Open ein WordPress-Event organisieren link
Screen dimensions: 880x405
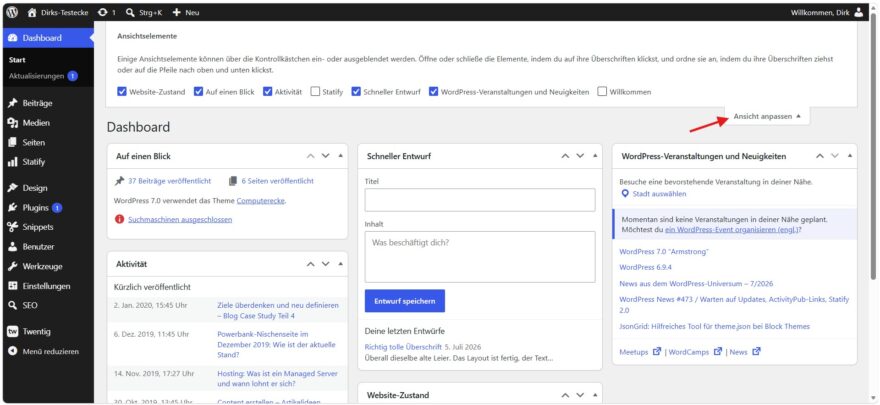coord(731,231)
